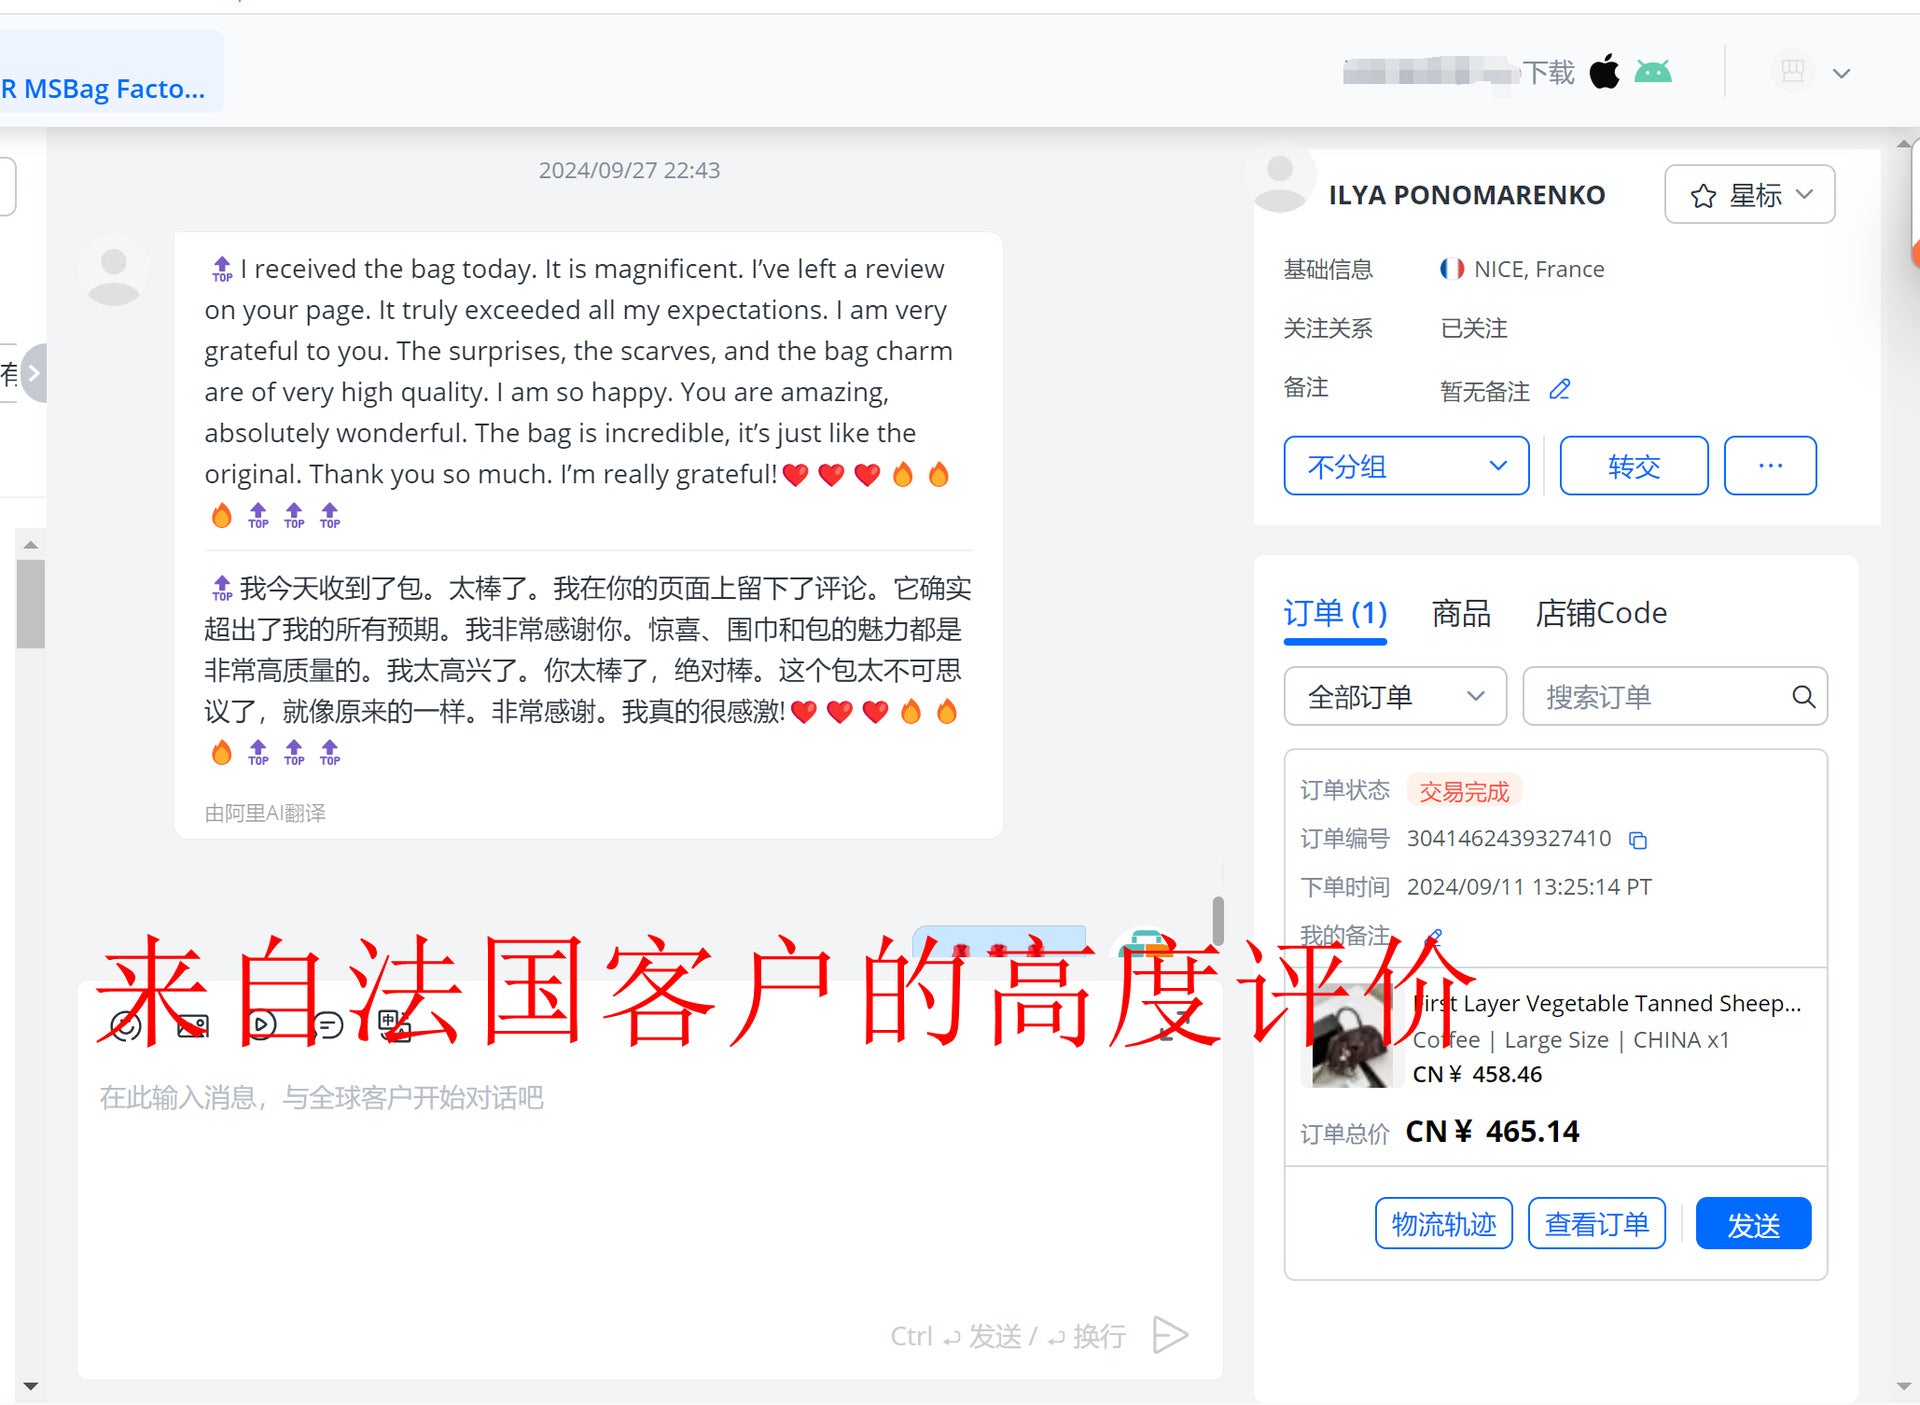Click the Android download icon

pos(1653,71)
